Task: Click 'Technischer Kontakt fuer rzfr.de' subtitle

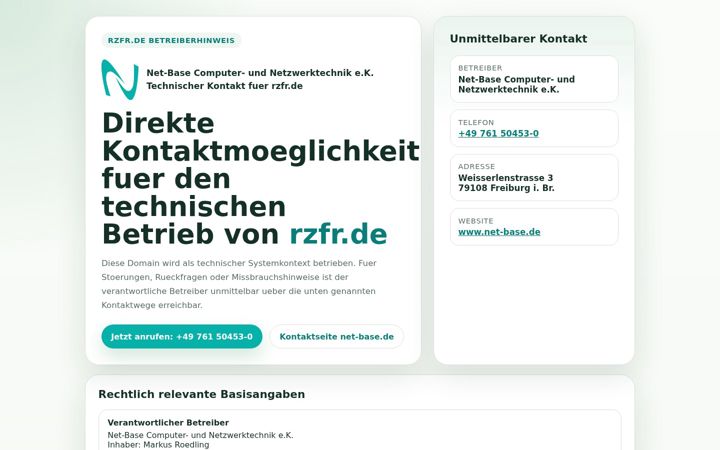Action: coord(225,86)
